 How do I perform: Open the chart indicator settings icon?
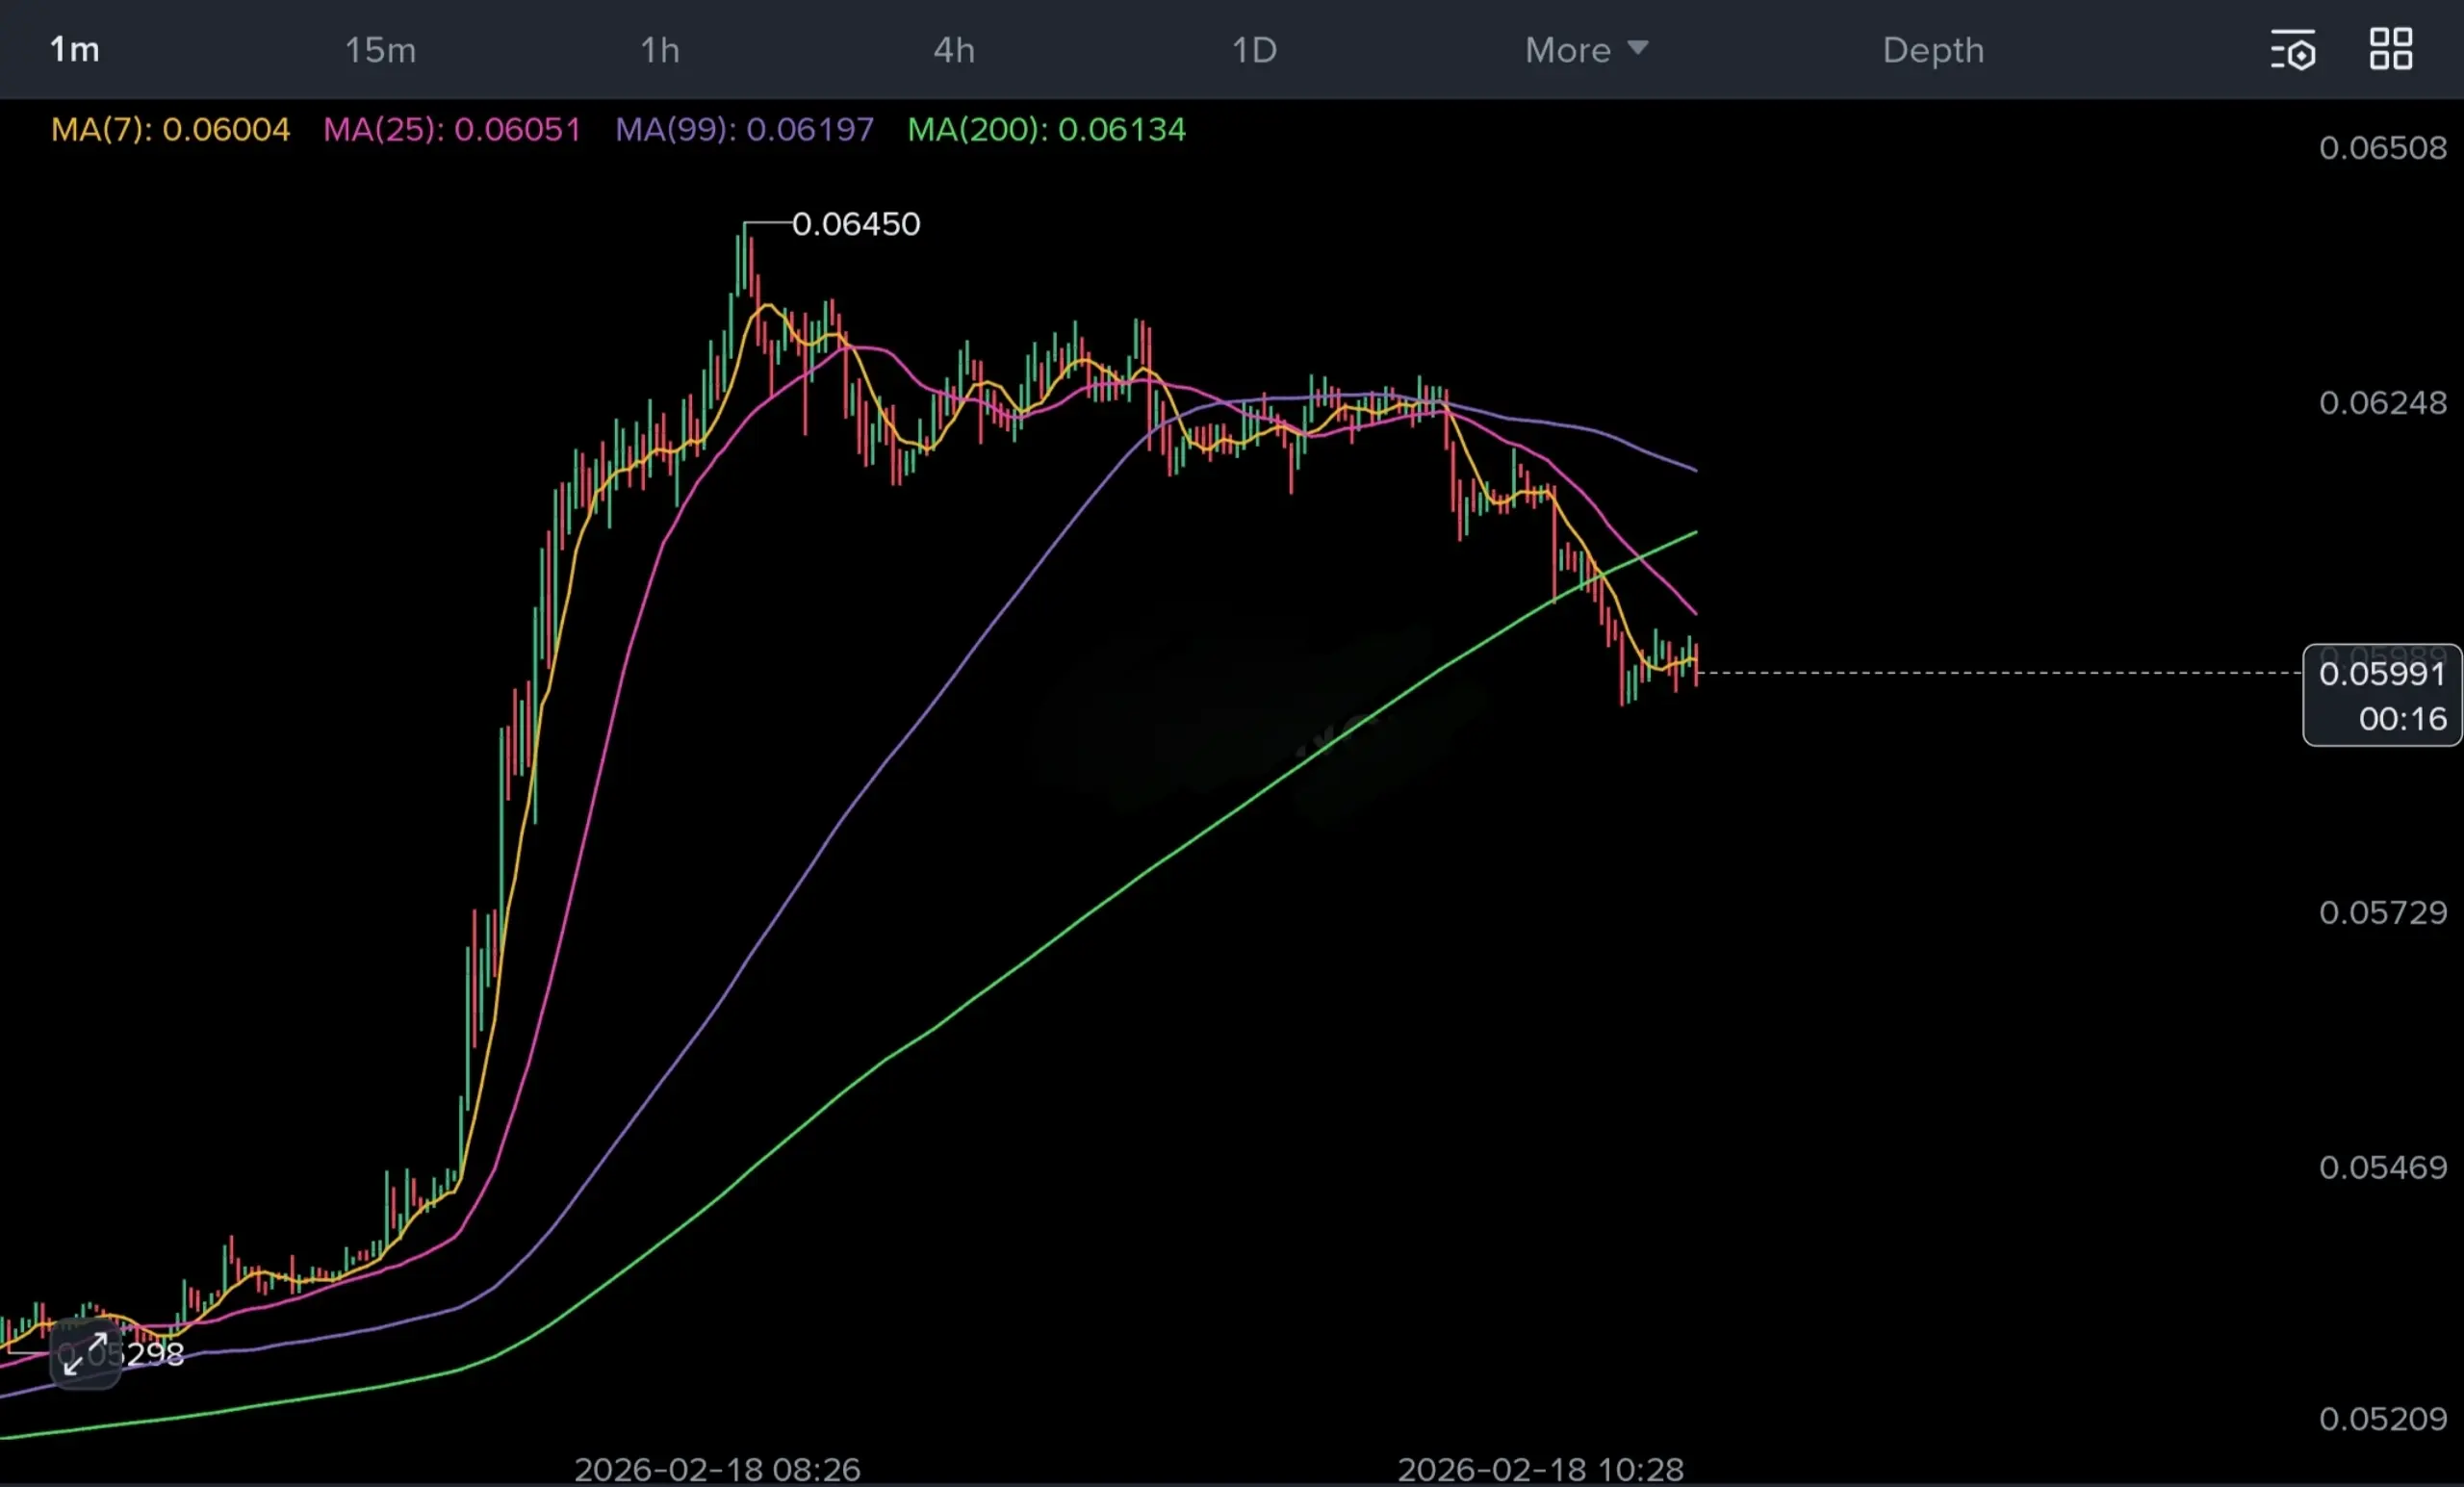(x=2292, y=50)
